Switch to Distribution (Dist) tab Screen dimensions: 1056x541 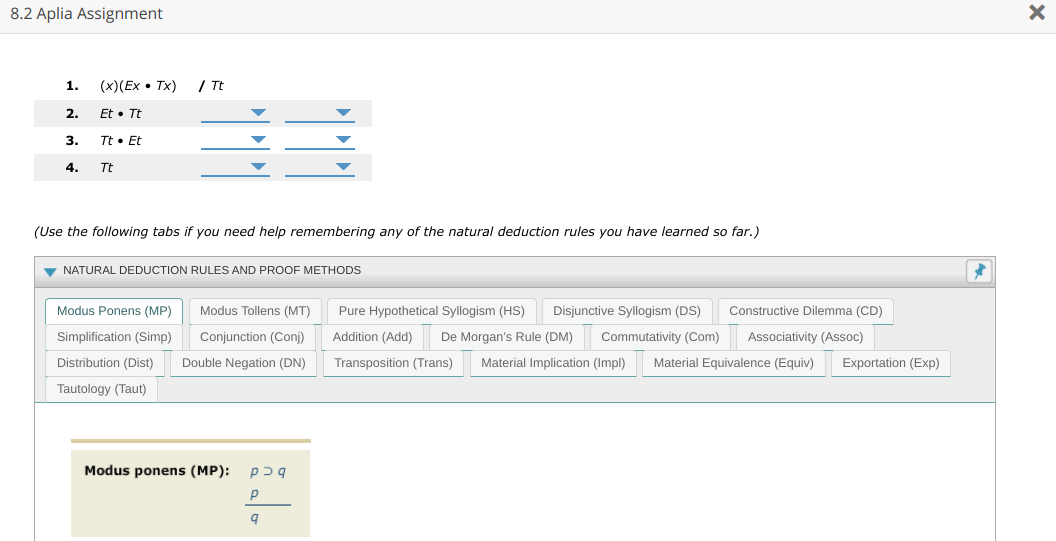105,363
